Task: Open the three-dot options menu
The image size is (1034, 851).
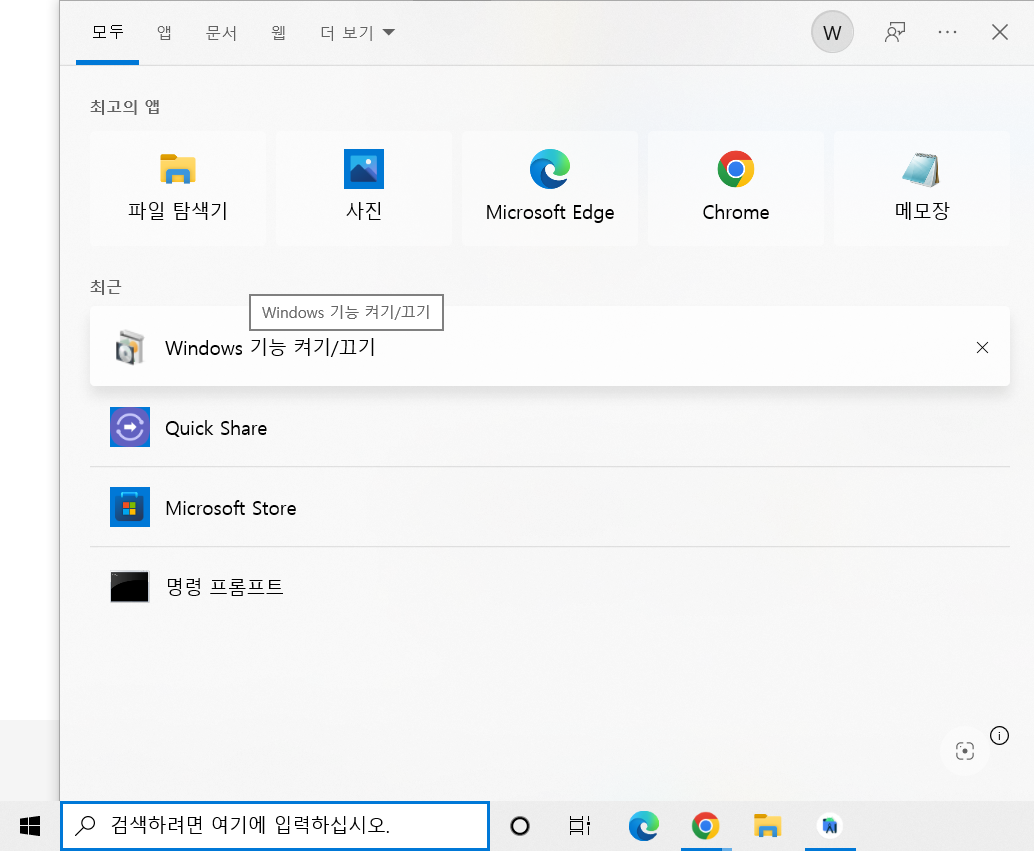Action: tap(947, 32)
